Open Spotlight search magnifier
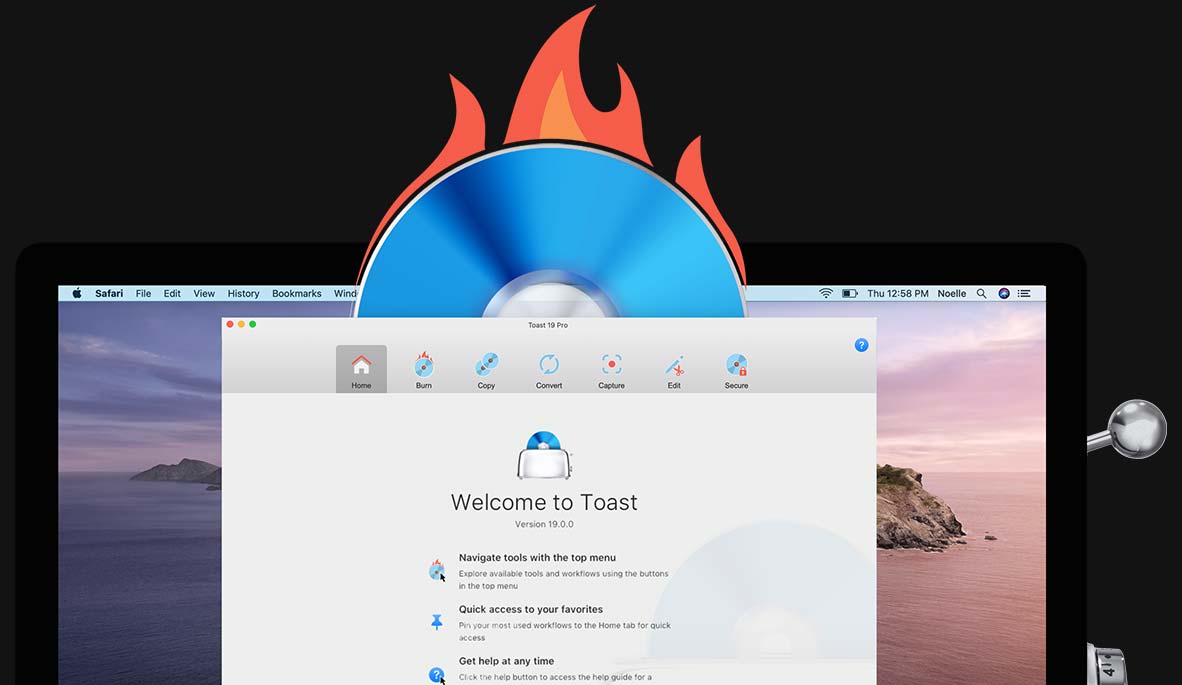Screen dimensions: 1182x685 click(981, 293)
